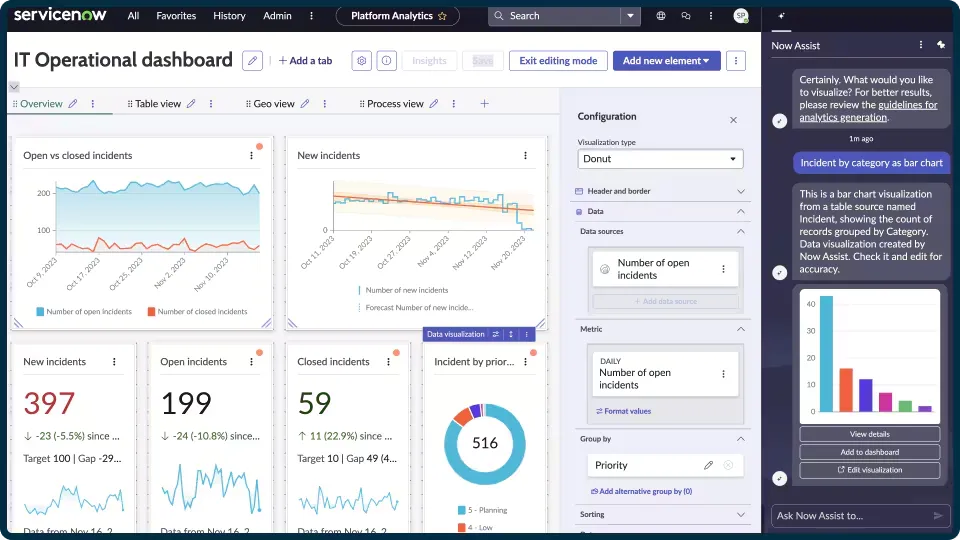The width and height of the screenshot is (960, 540).
Task: Open the globe icon in top header
Action: point(661,16)
